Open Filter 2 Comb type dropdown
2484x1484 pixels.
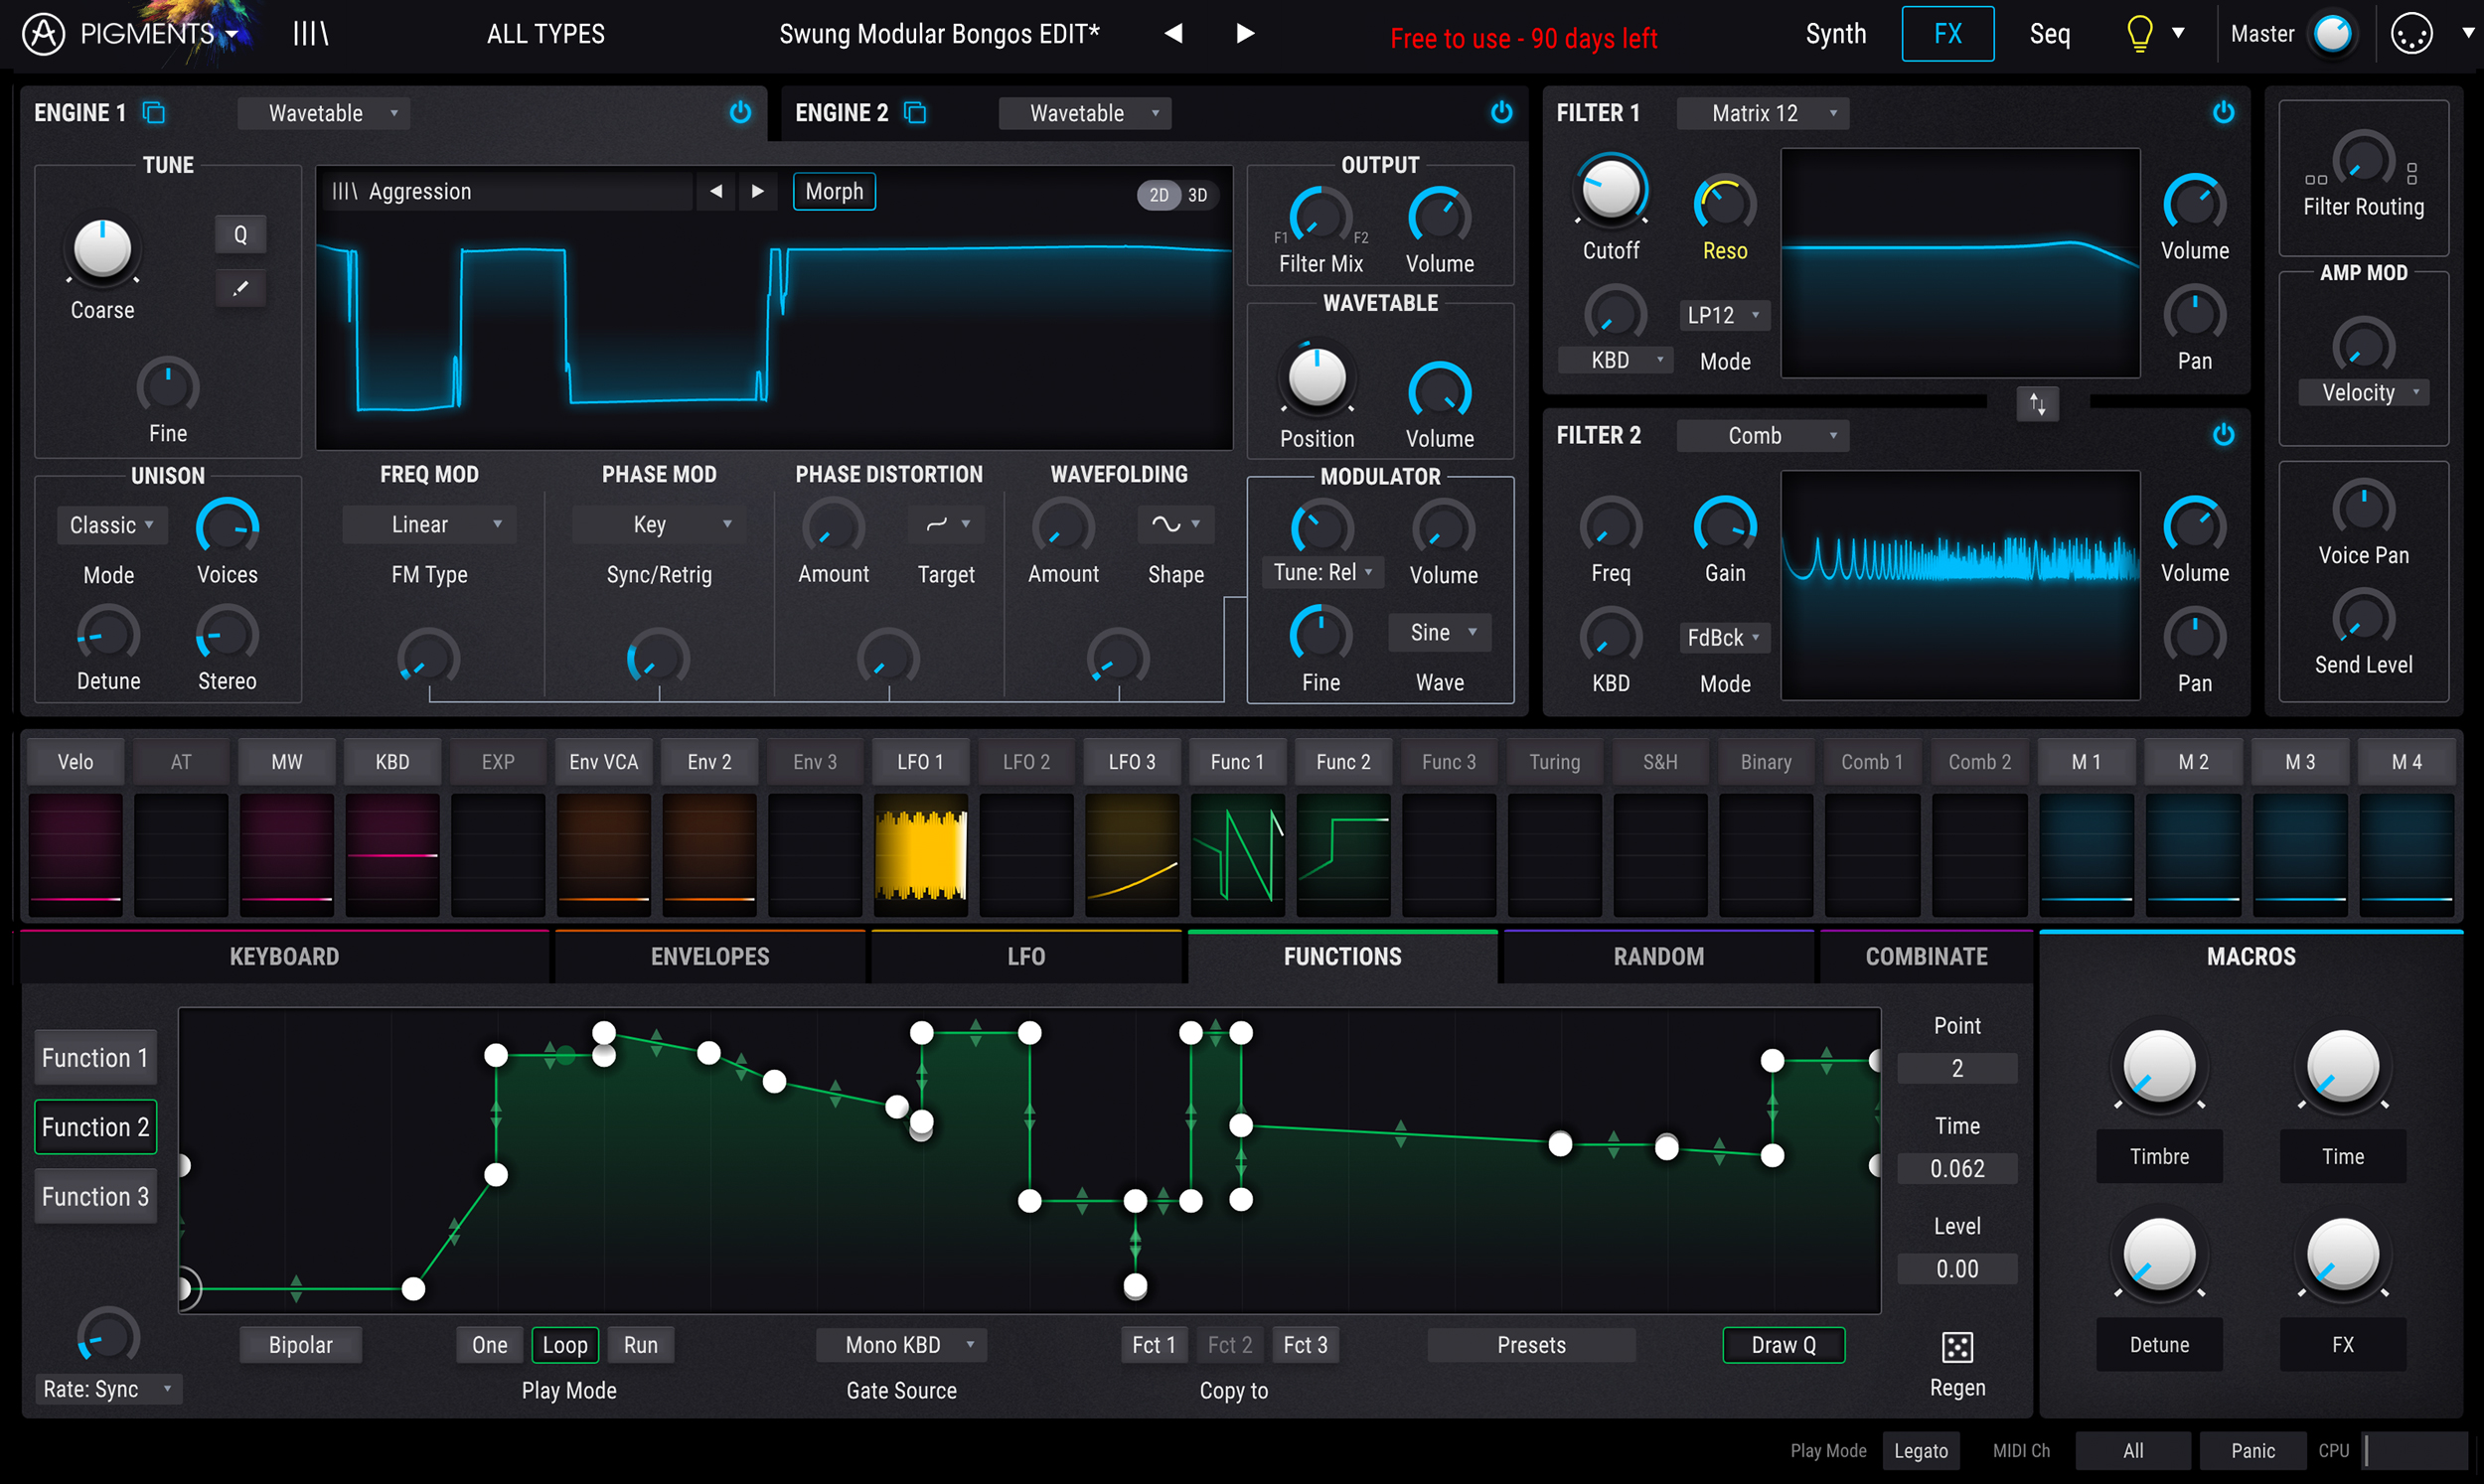tap(1762, 435)
